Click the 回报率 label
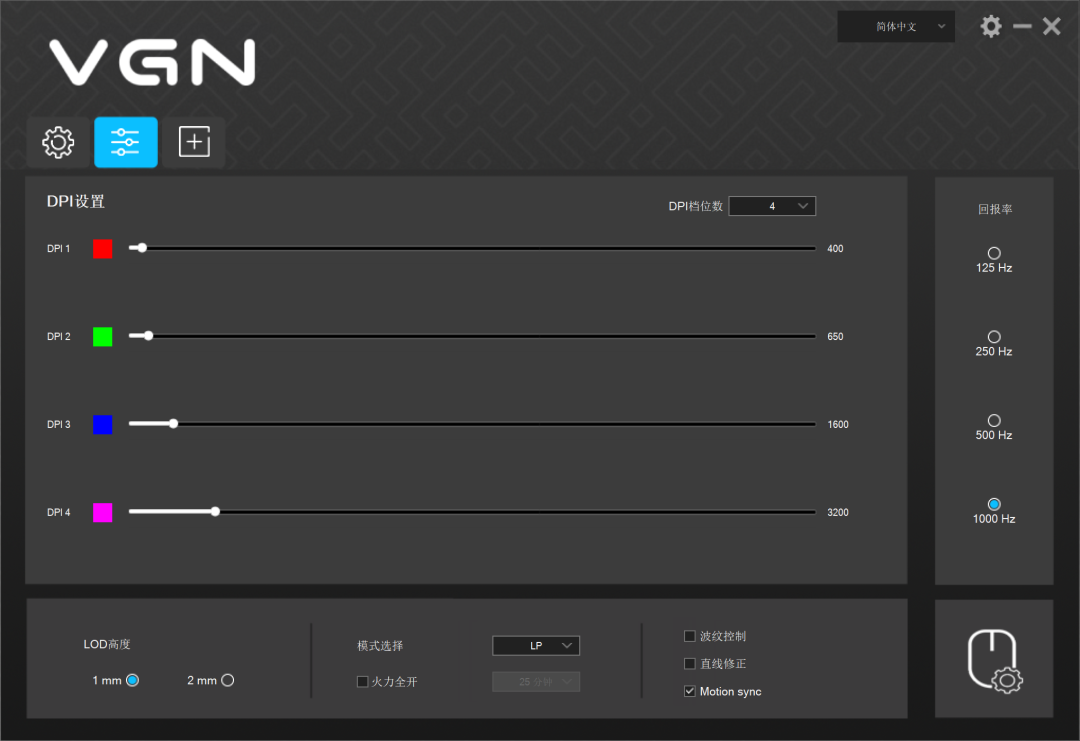 click(995, 209)
